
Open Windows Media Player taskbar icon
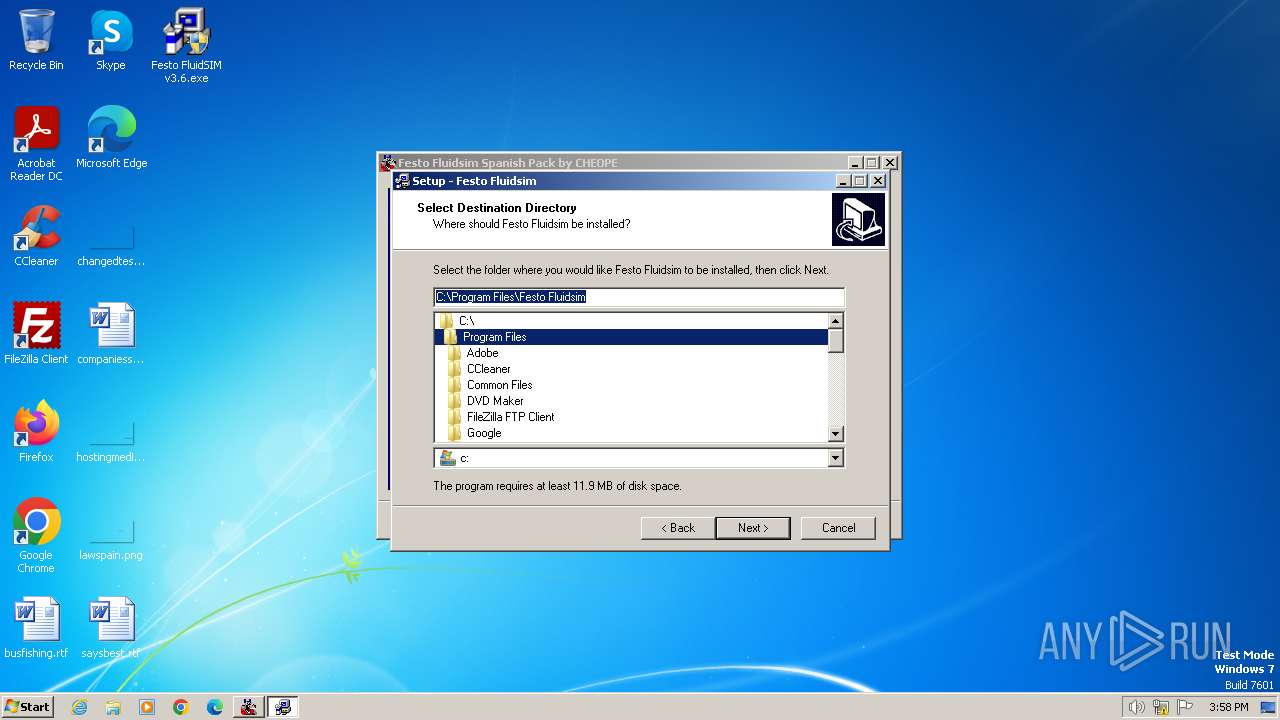click(147, 707)
